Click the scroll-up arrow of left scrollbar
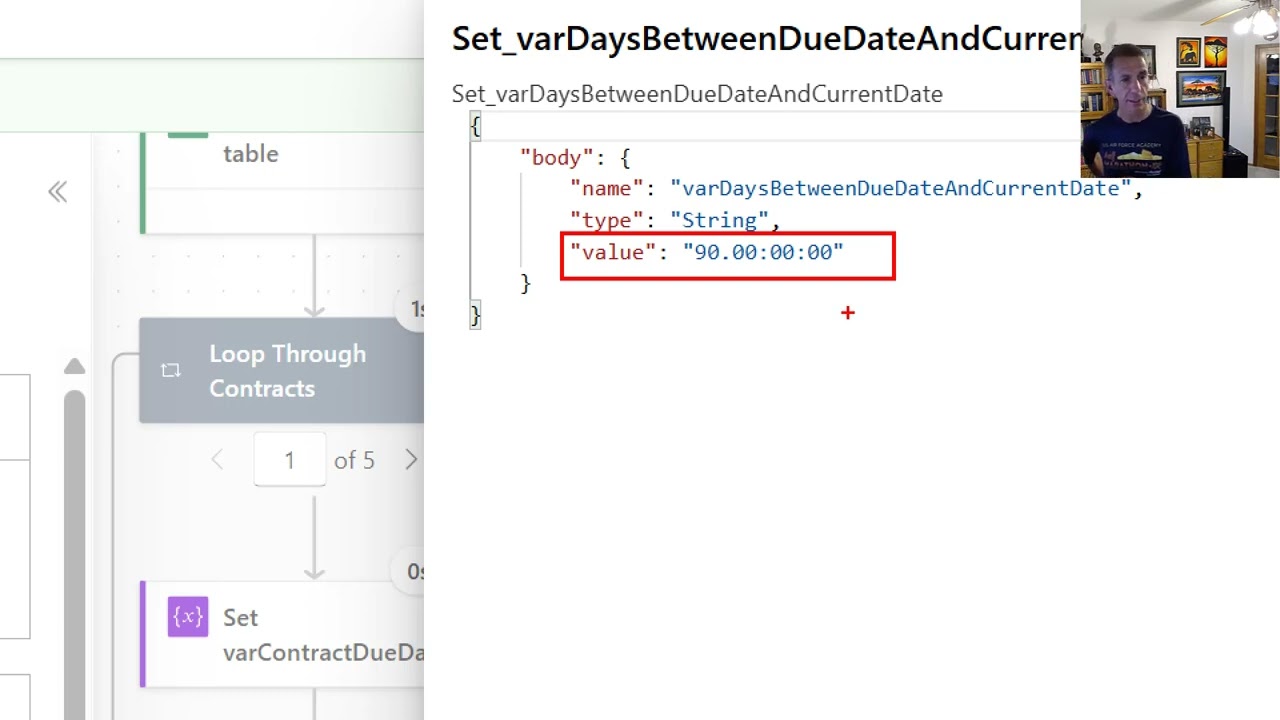Viewport: 1280px width, 720px height. click(74, 367)
